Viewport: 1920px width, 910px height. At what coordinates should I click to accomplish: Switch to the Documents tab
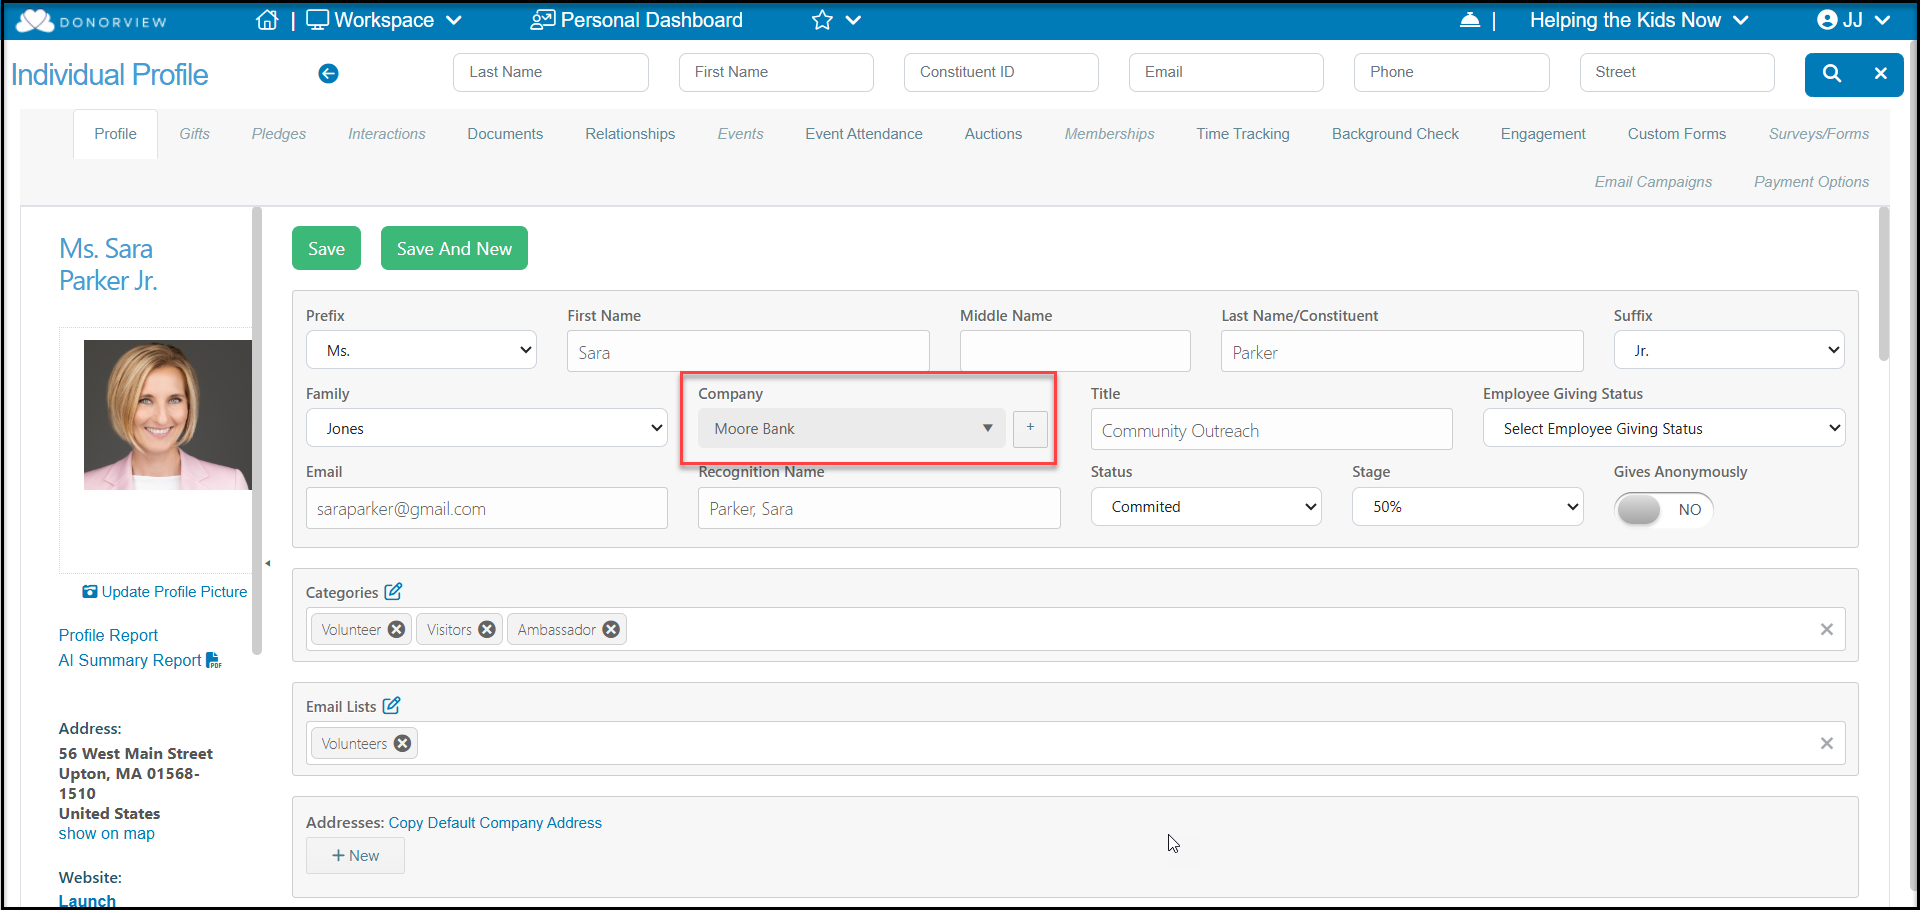(x=505, y=134)
